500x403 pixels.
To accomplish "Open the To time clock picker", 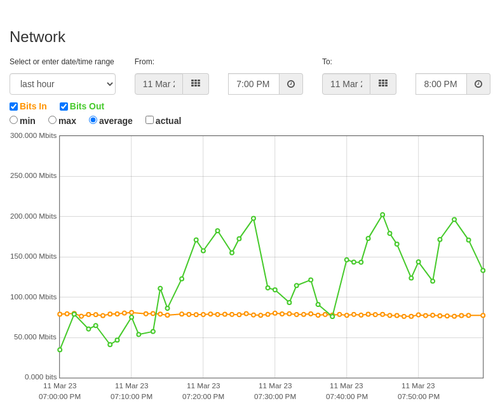I will [x=478, y=84].
